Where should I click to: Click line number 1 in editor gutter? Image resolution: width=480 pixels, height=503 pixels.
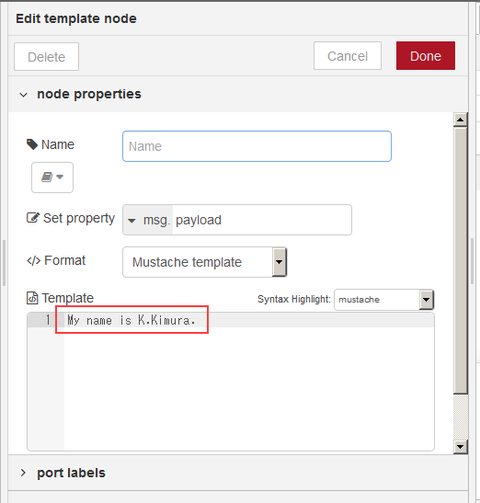pos(48,320)
